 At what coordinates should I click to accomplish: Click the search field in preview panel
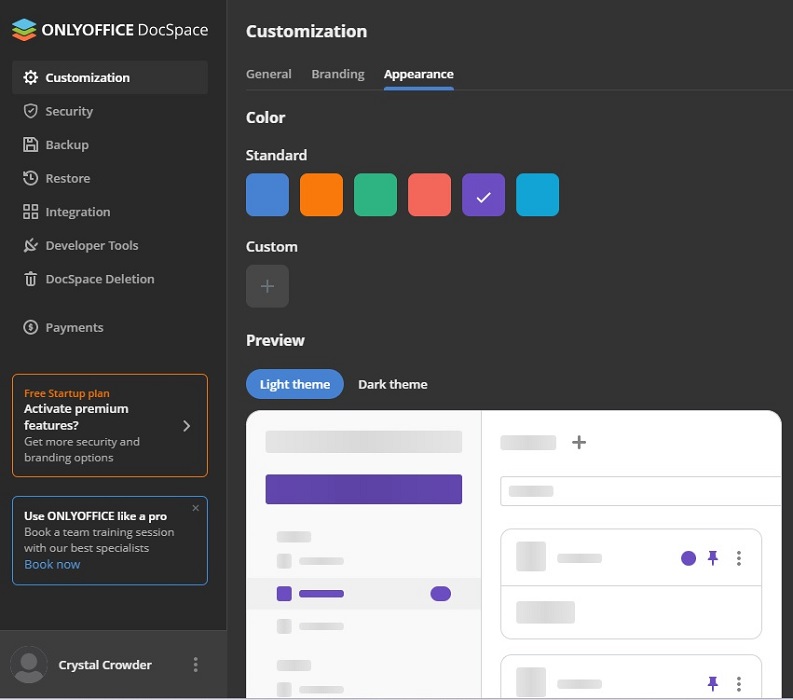tap(640, 491)
